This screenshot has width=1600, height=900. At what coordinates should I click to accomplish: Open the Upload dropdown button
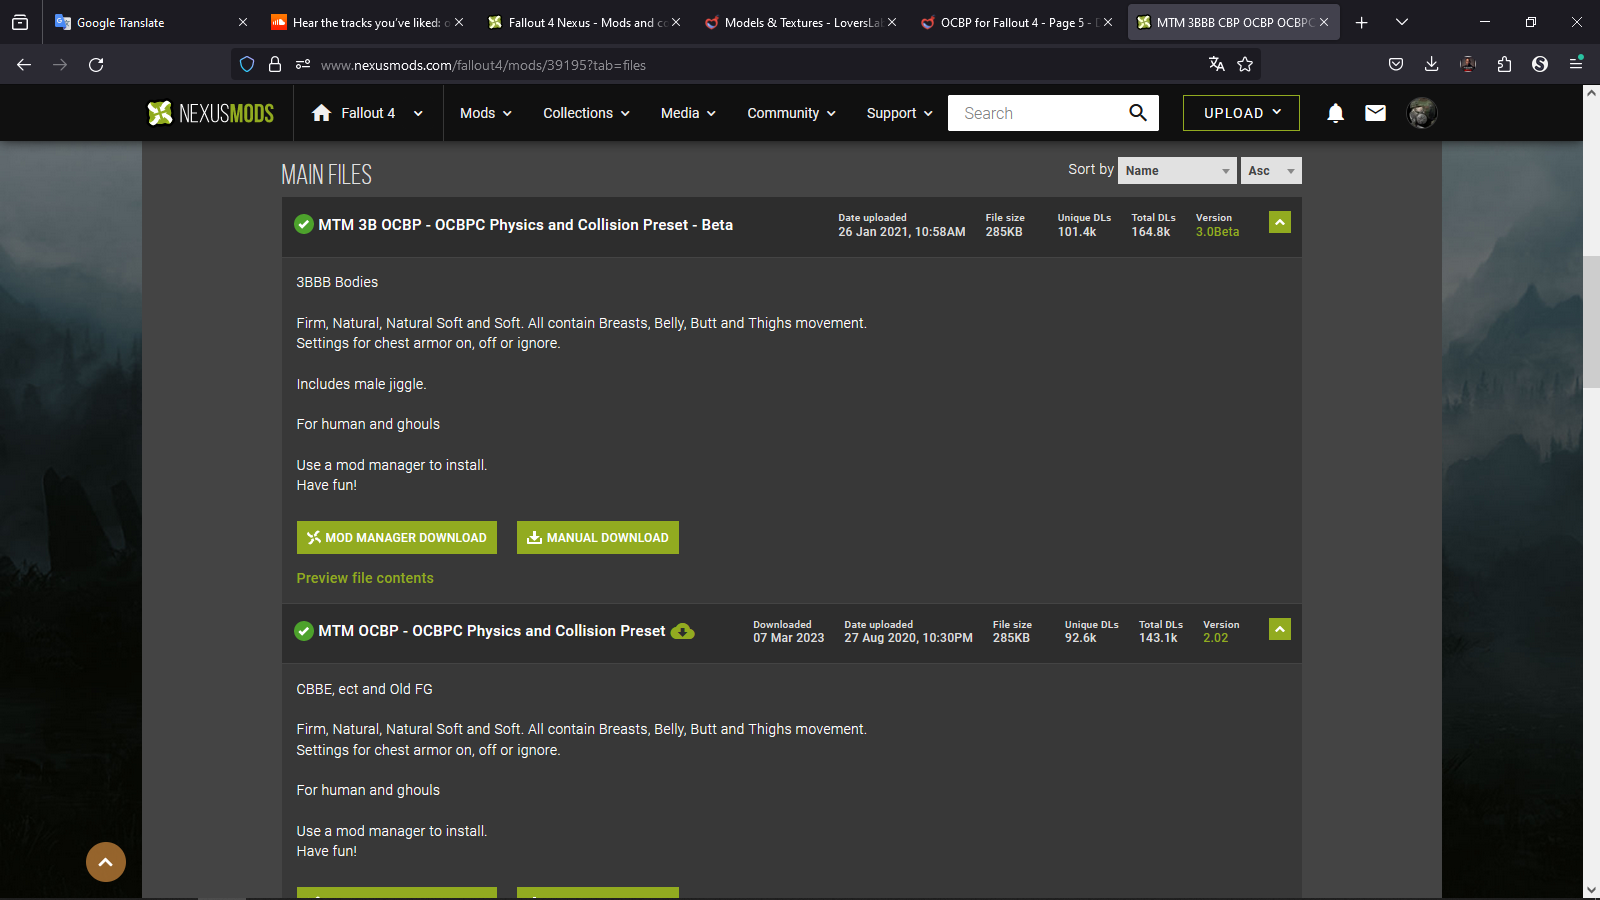coord(1241,113)
